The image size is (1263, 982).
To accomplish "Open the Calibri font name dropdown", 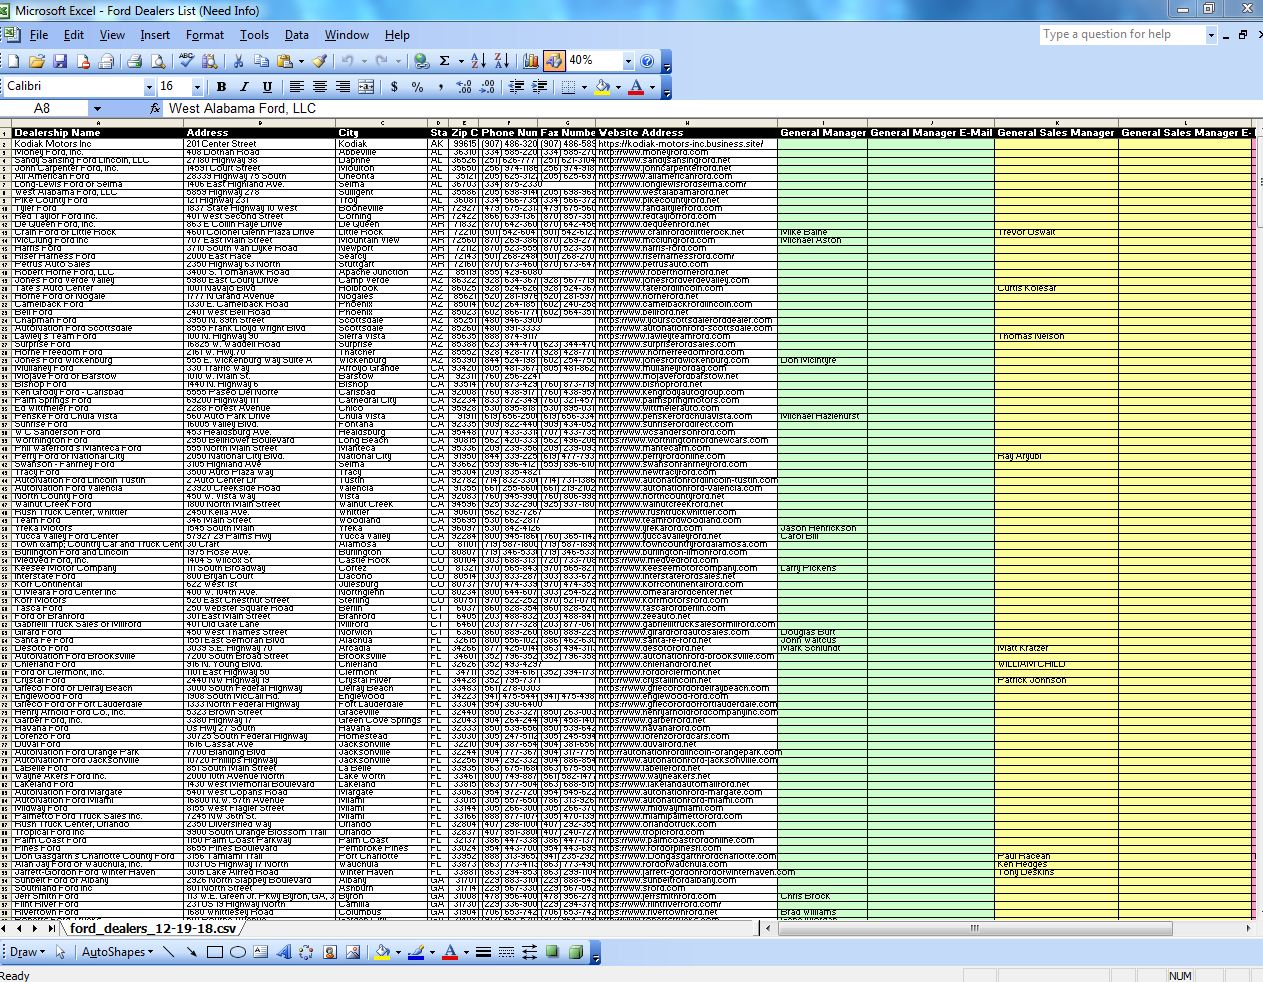I will coord(147,87).
